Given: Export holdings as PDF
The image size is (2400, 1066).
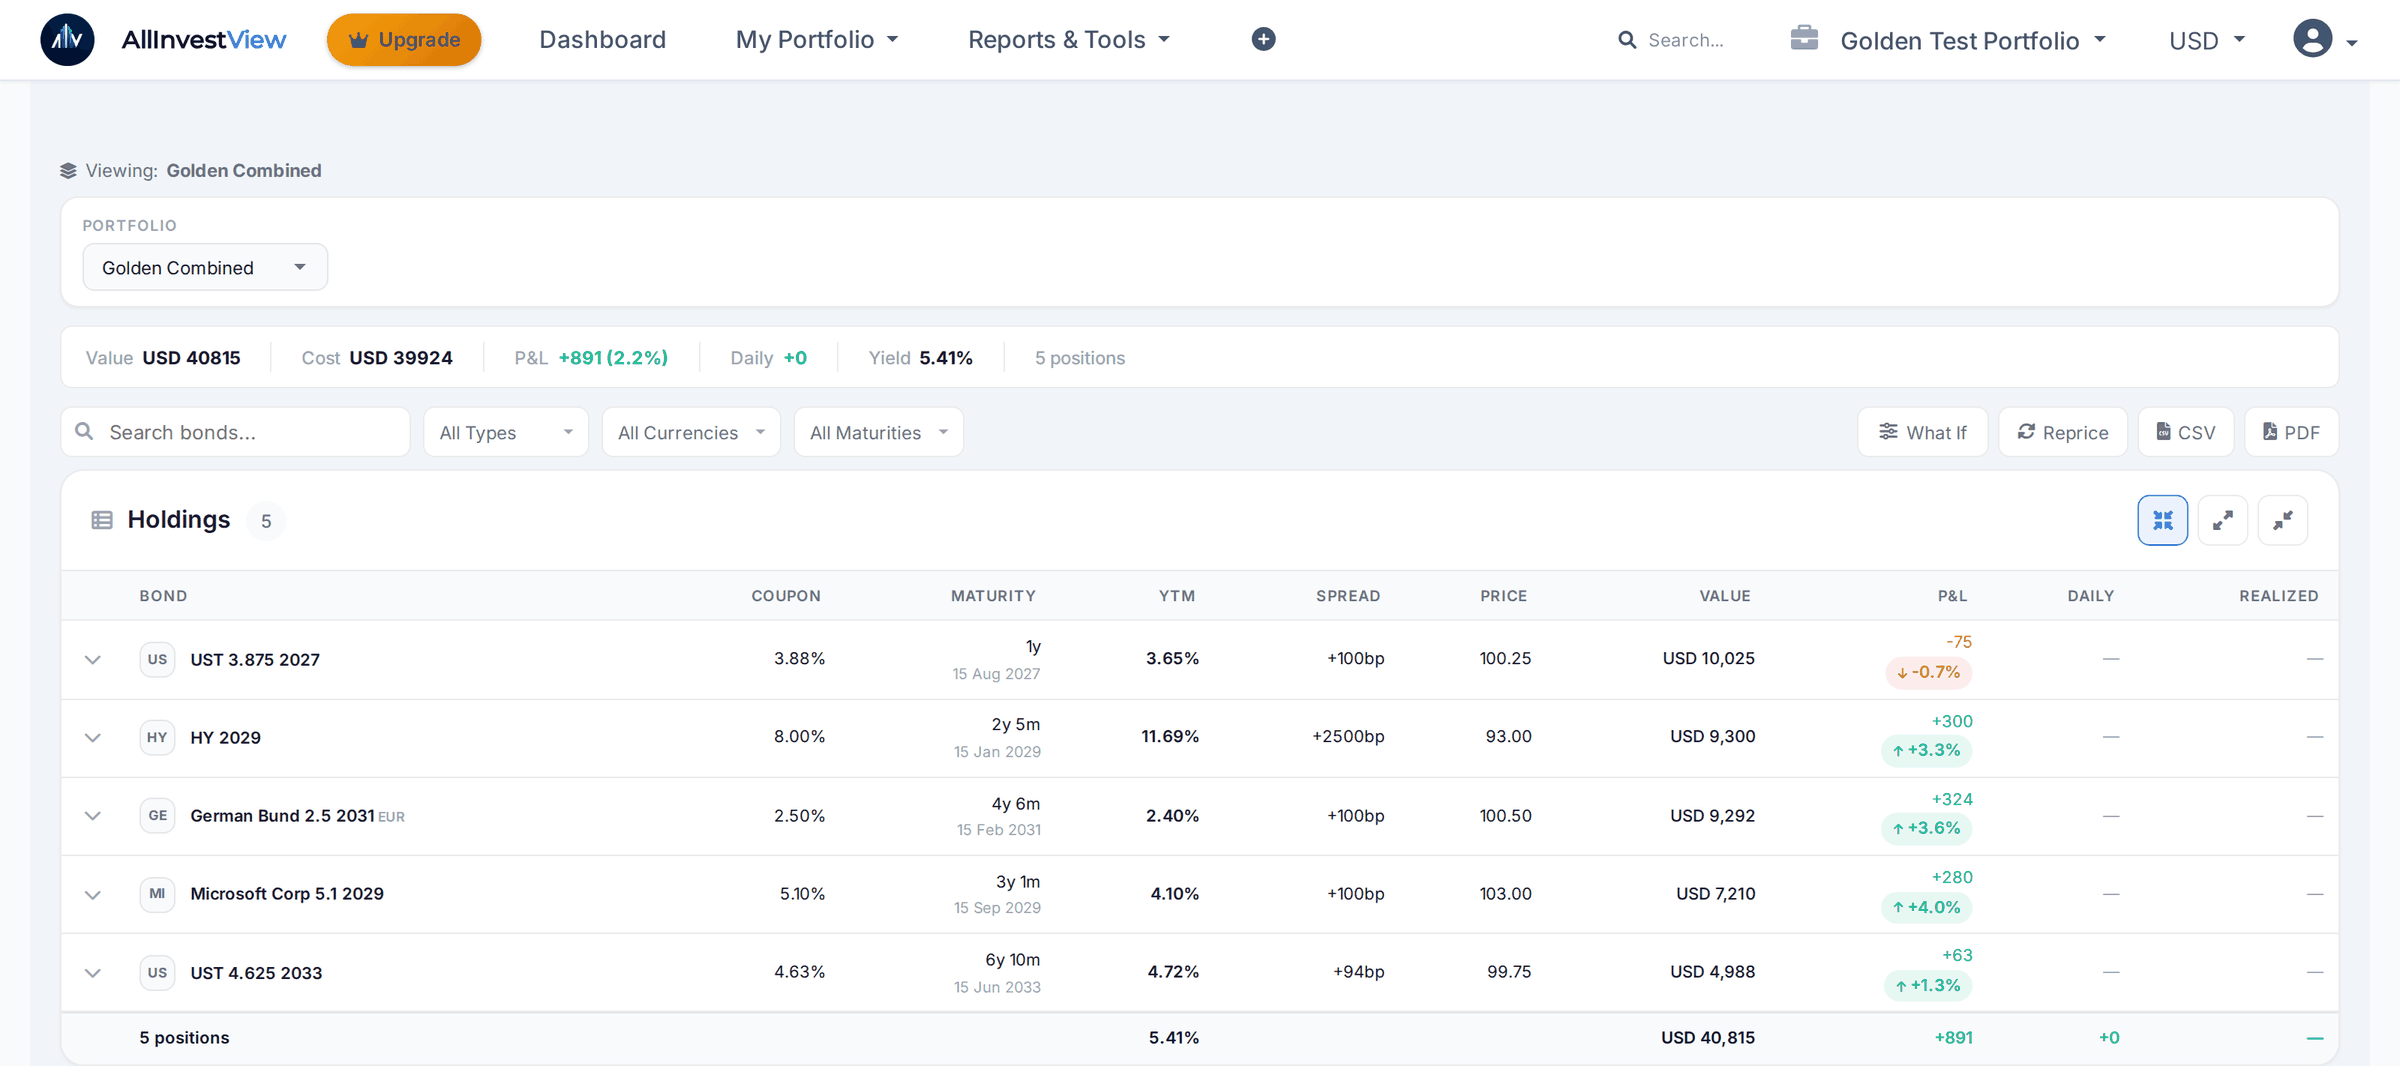Looking at the screenshot, I should click(x=2291, y=432).
